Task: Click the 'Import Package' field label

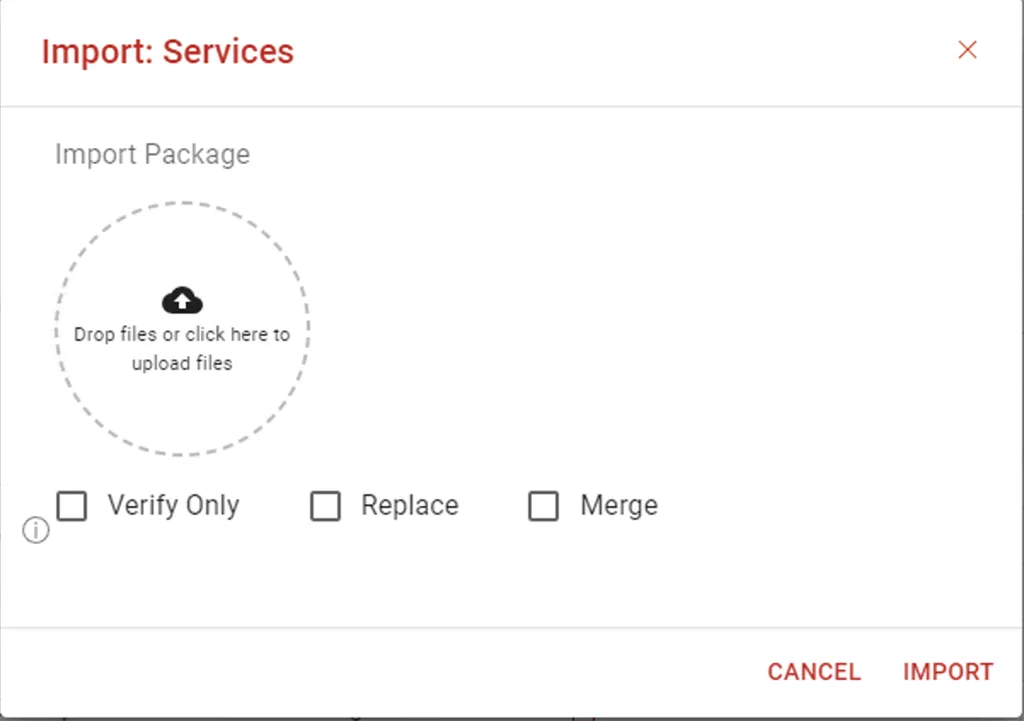Action: 153,155
